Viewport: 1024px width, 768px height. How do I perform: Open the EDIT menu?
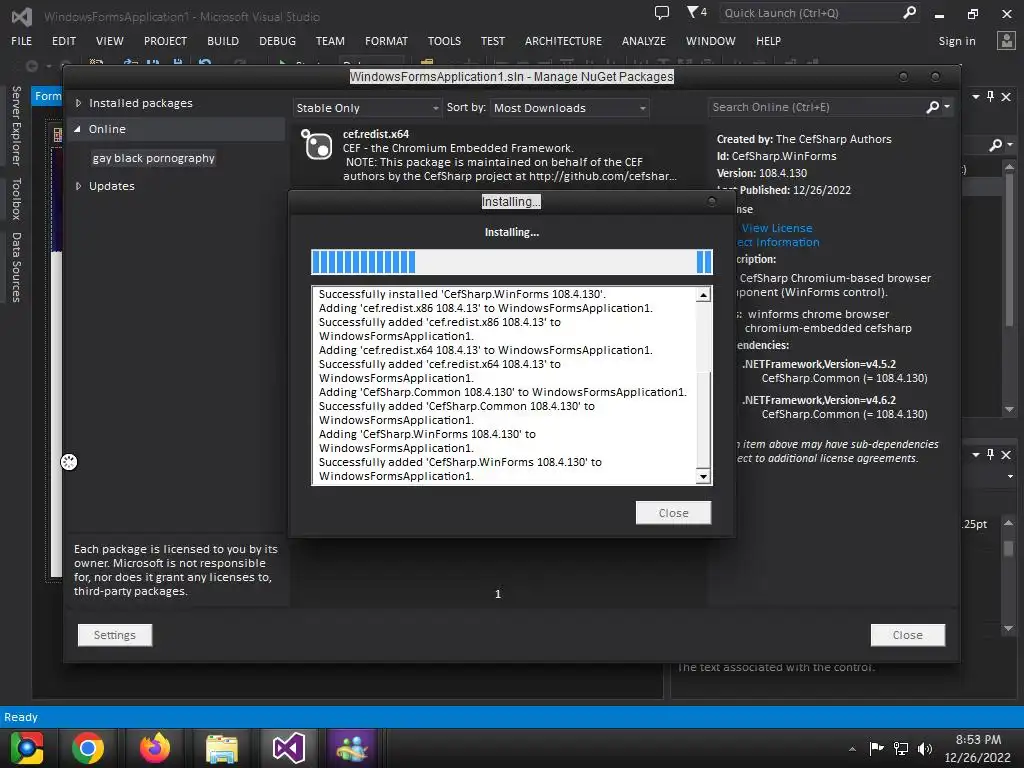point(64,41)
